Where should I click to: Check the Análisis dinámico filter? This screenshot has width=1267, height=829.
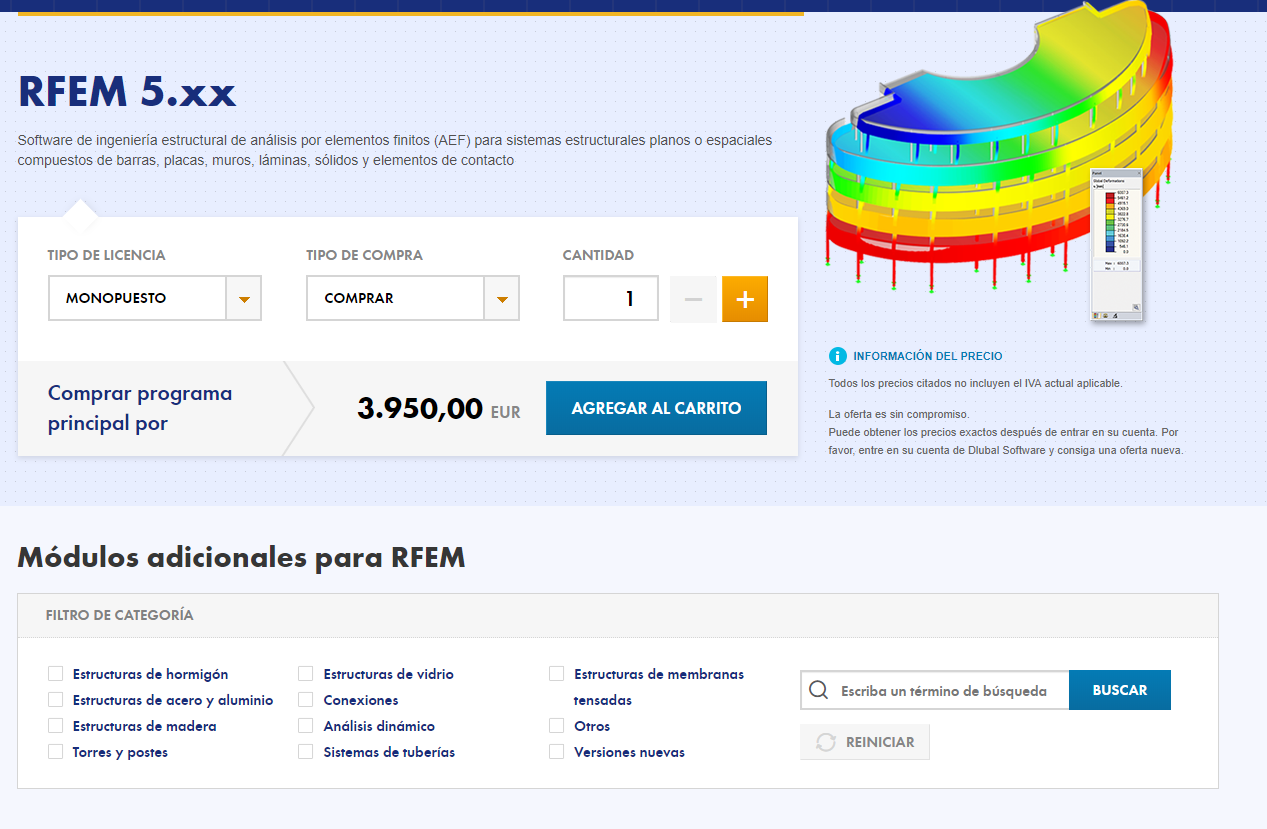[x=305, y=725]
